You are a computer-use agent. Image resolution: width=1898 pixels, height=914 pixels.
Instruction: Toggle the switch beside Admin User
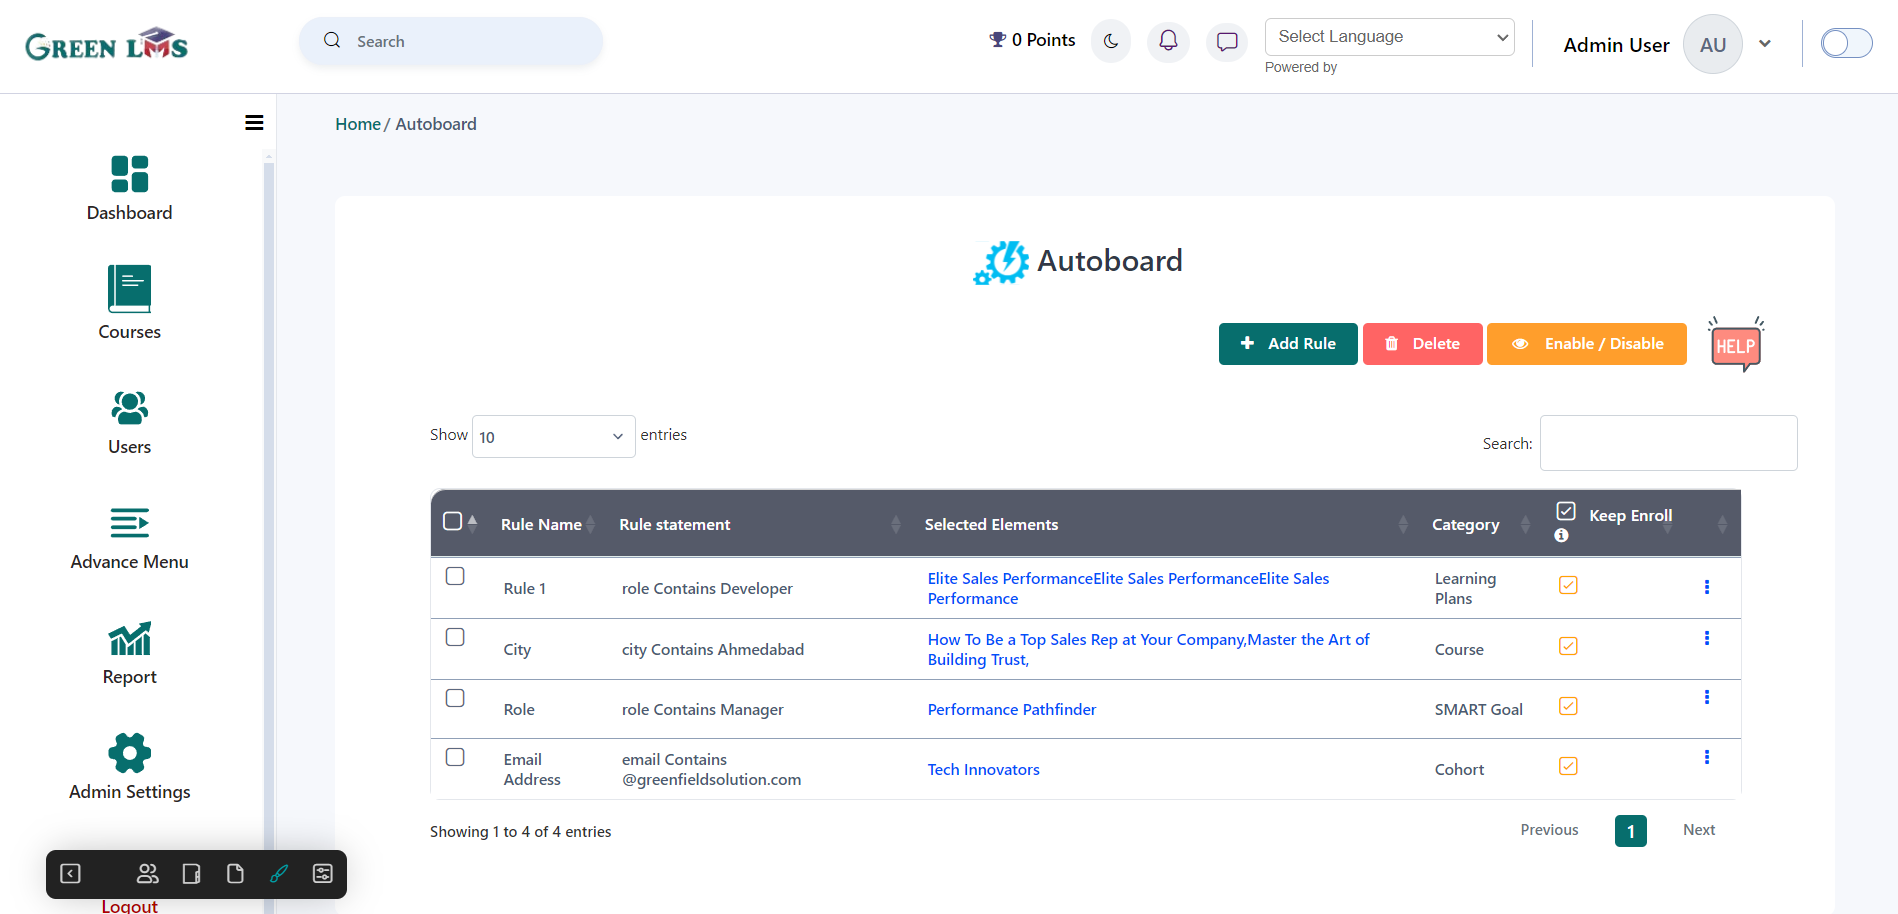coord(1846,43)
